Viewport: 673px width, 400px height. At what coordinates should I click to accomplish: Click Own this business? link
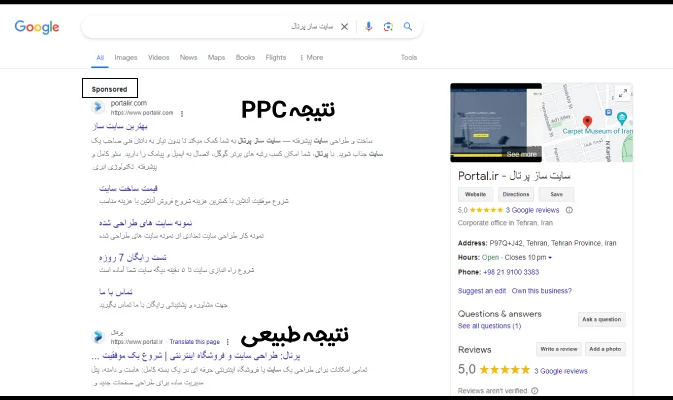542,291
